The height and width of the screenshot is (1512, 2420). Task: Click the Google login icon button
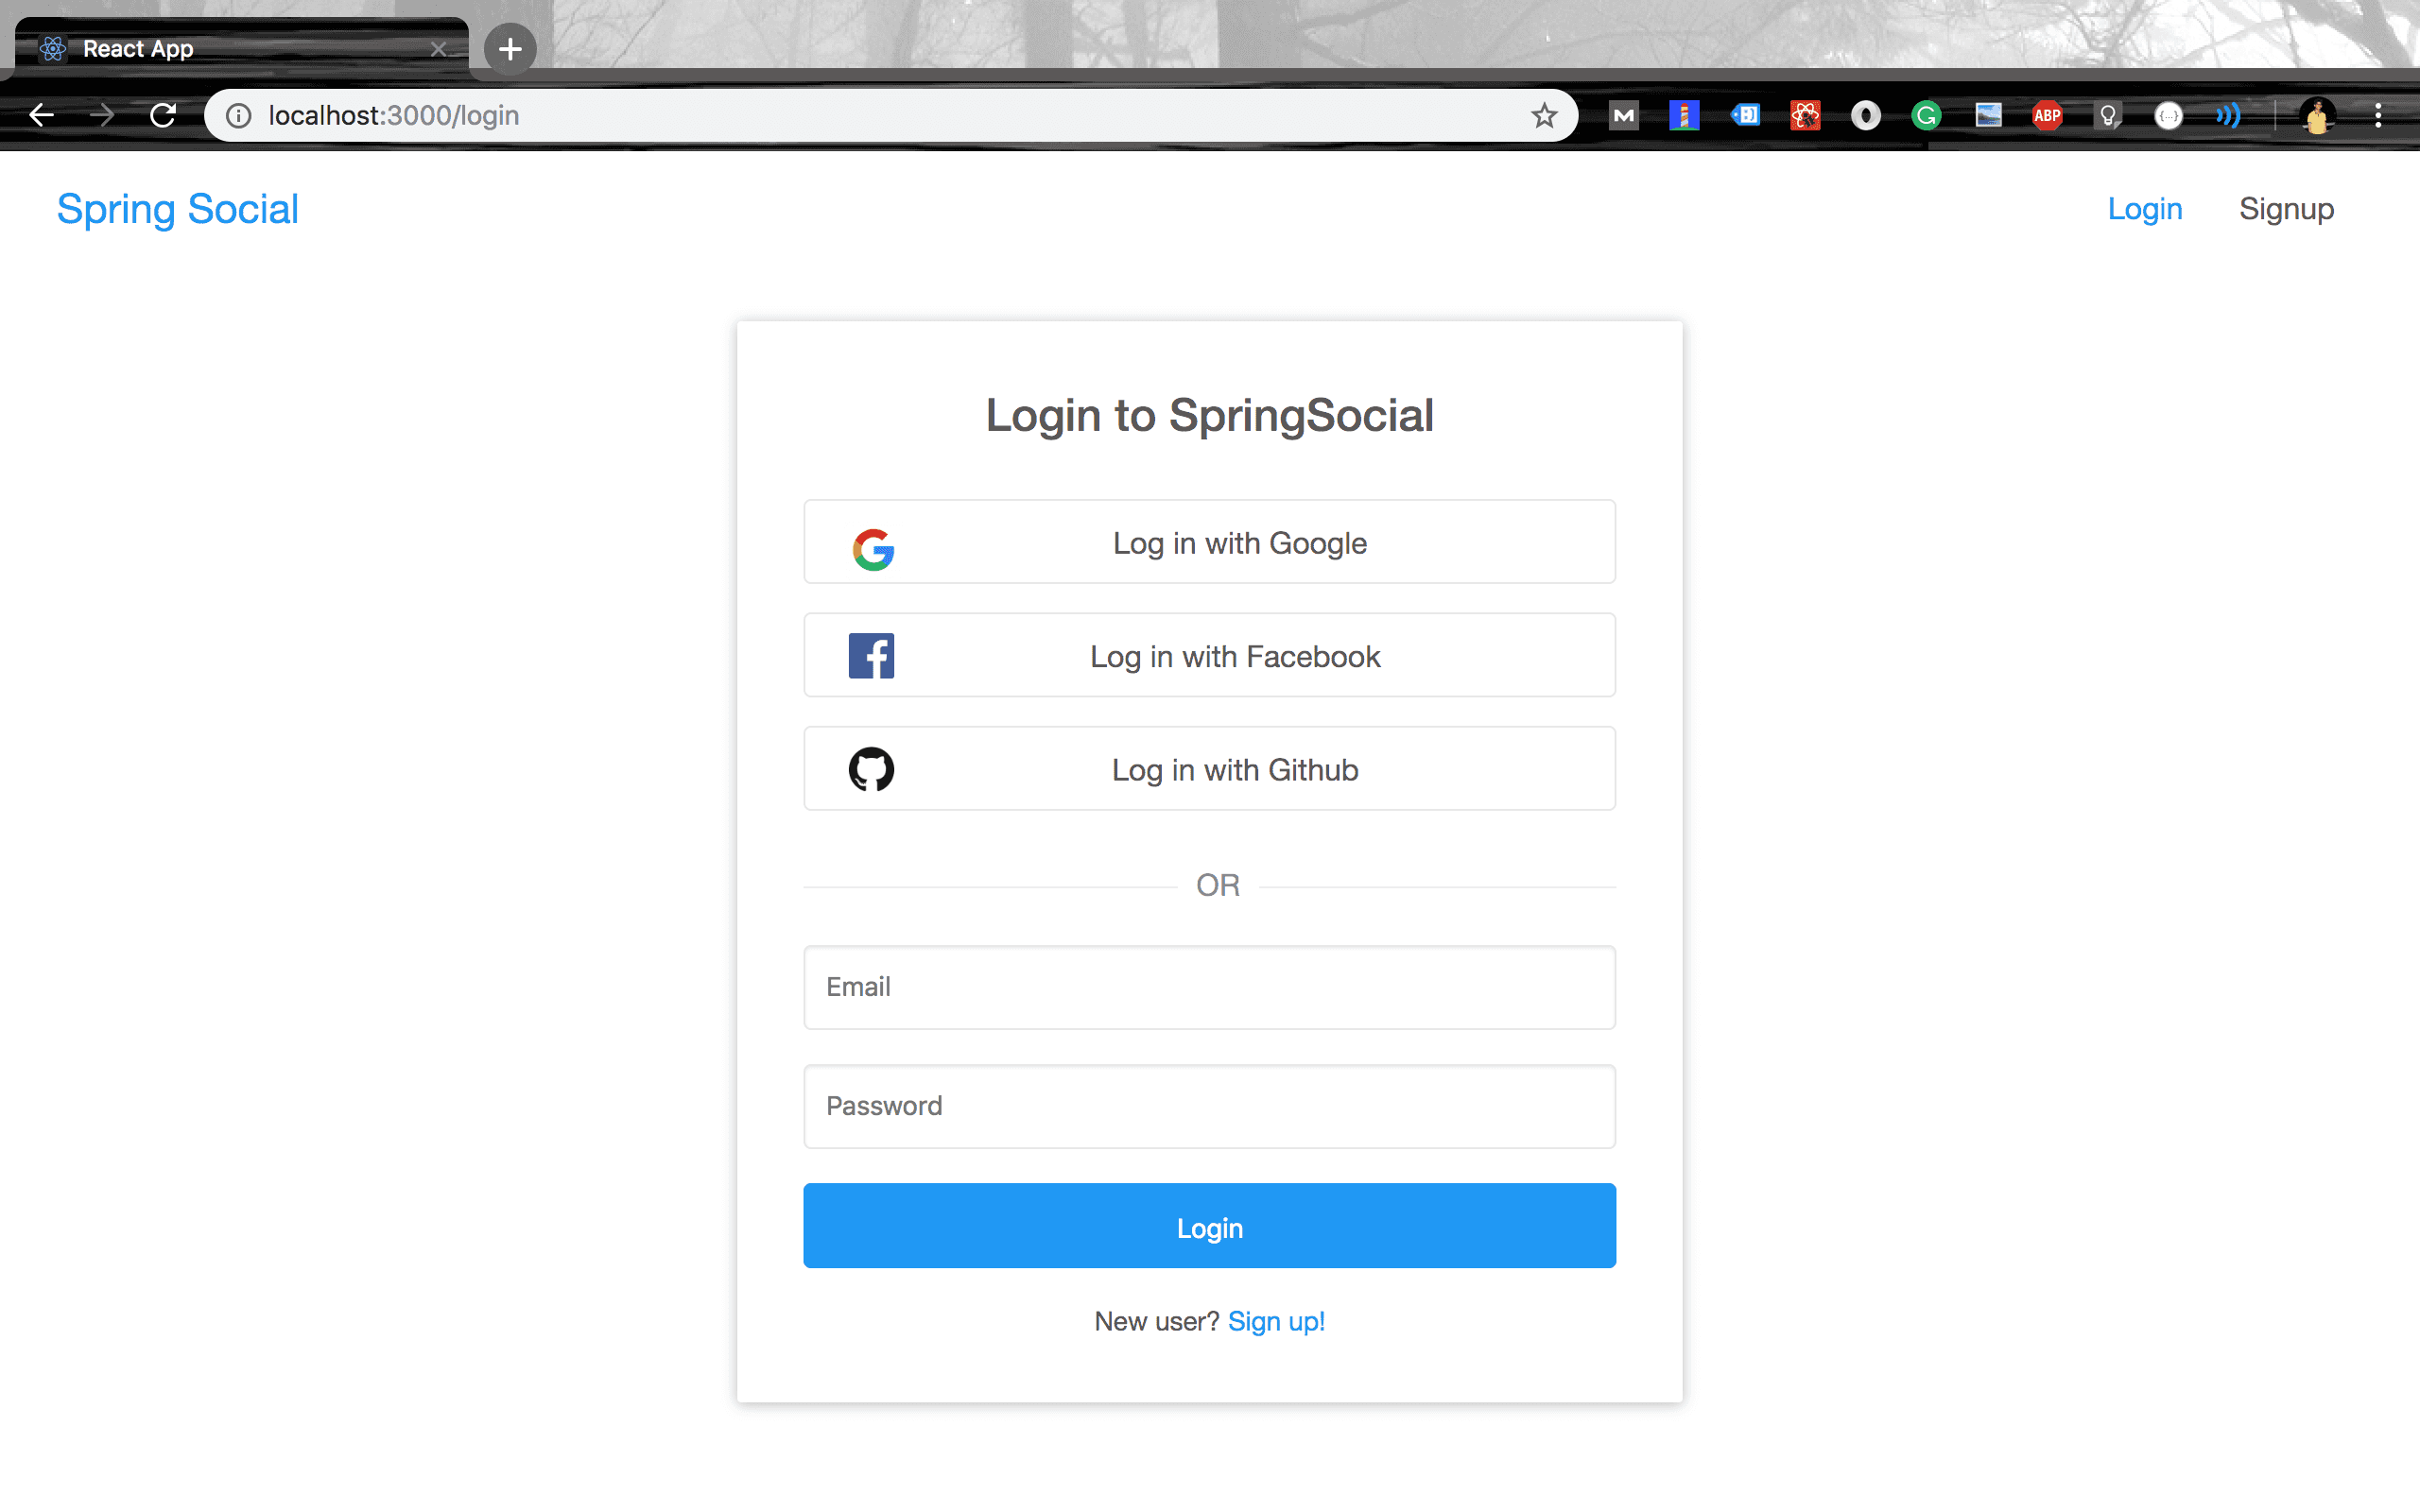point(872,541)
